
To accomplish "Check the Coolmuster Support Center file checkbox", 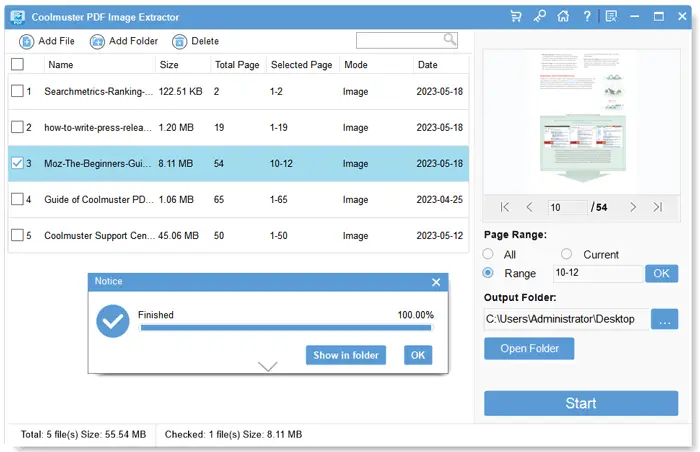I will pos(17,235).
